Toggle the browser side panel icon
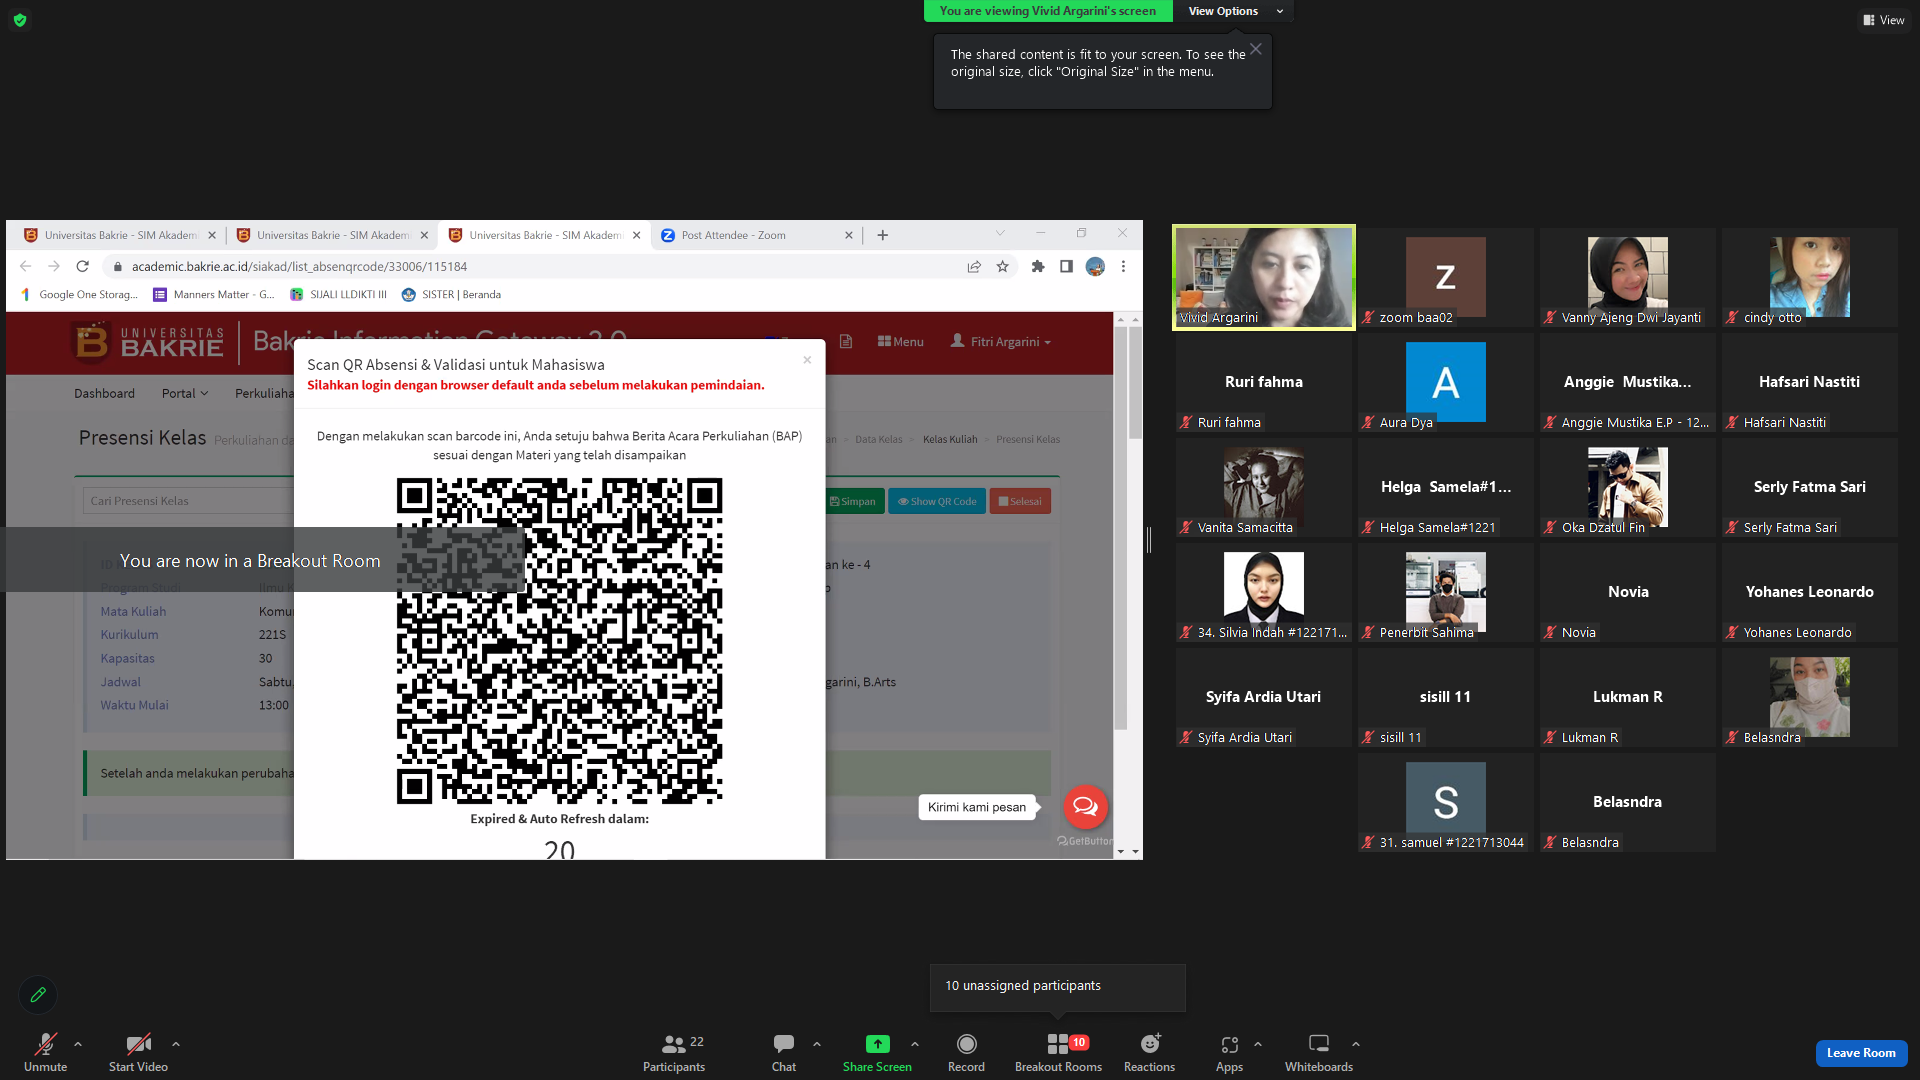Image resolution: width=1920 pixels, height=1080 pixels. pos(1066,266)
